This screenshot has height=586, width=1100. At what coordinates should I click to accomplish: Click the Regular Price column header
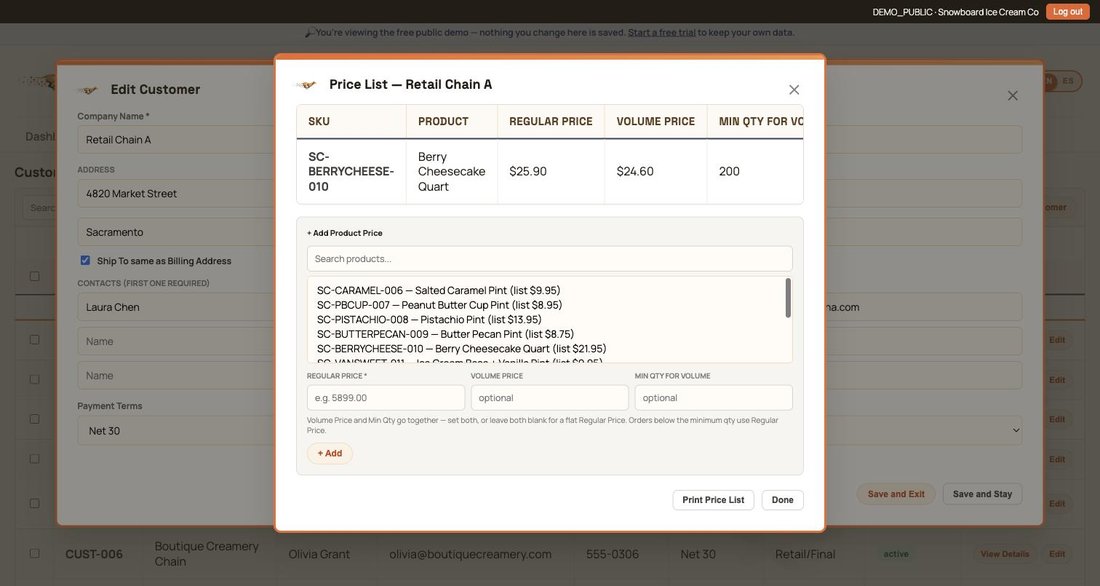(551, 121)
